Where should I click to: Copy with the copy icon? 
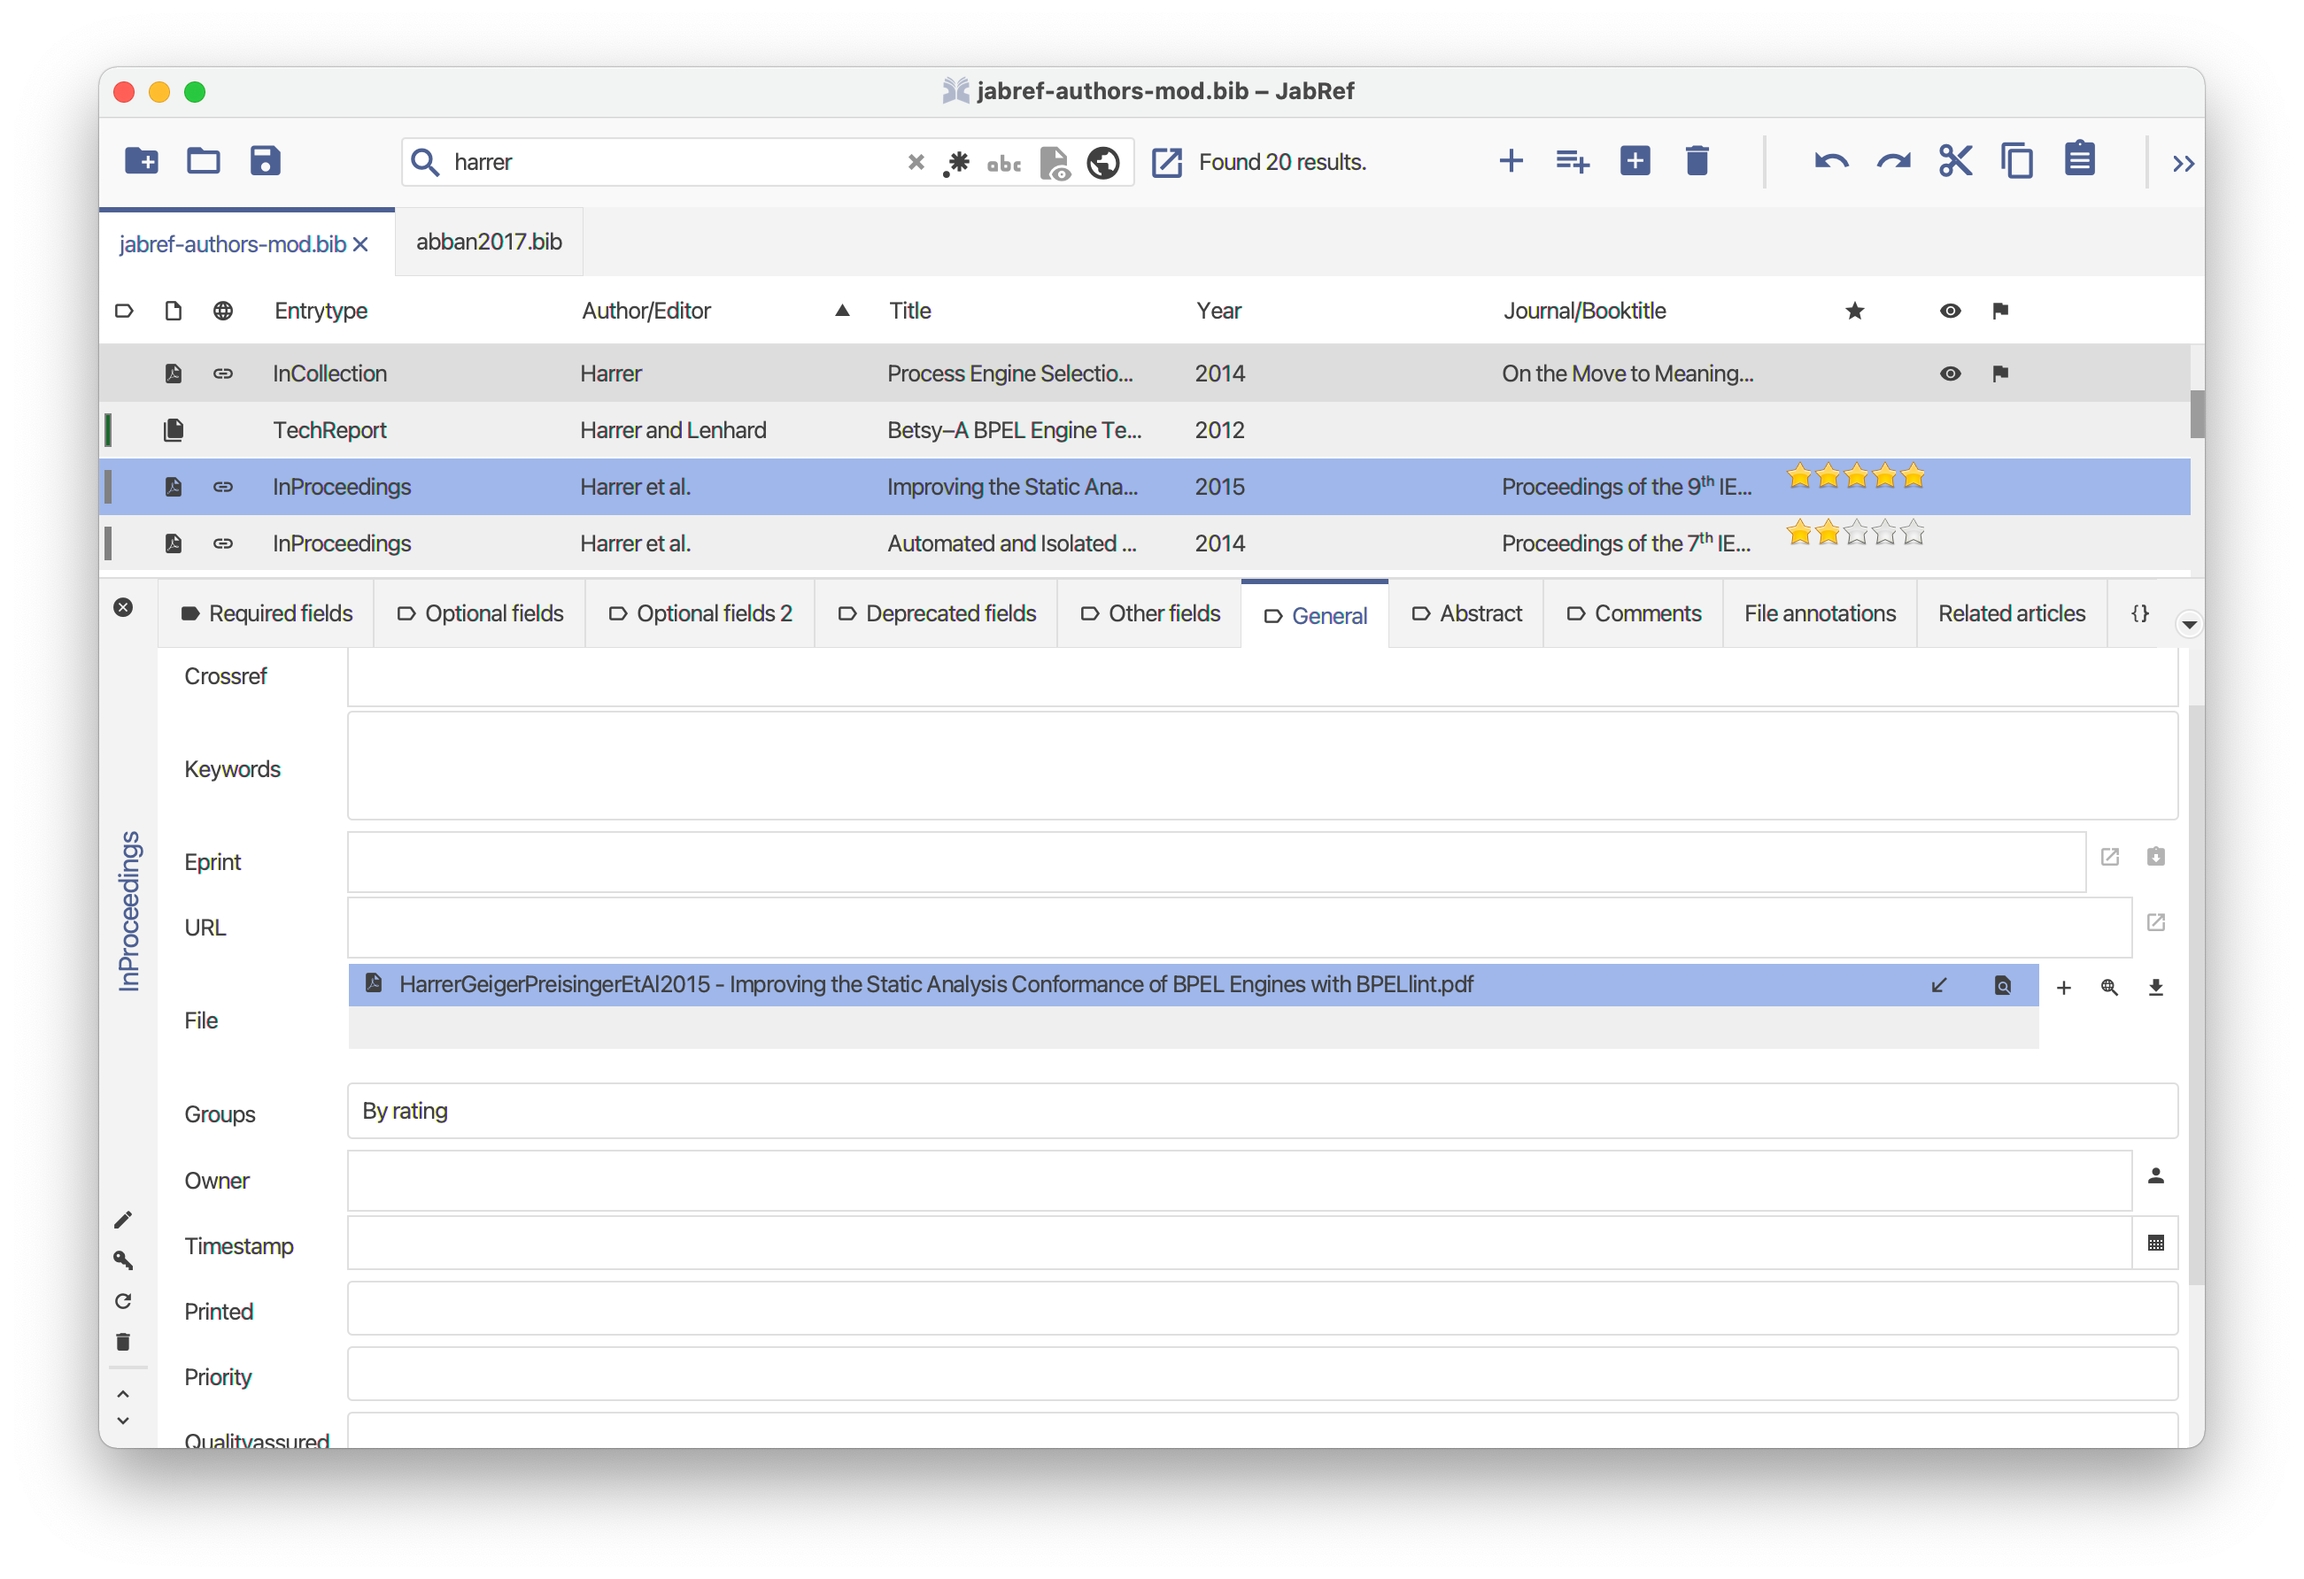(x=2017, y=161)
